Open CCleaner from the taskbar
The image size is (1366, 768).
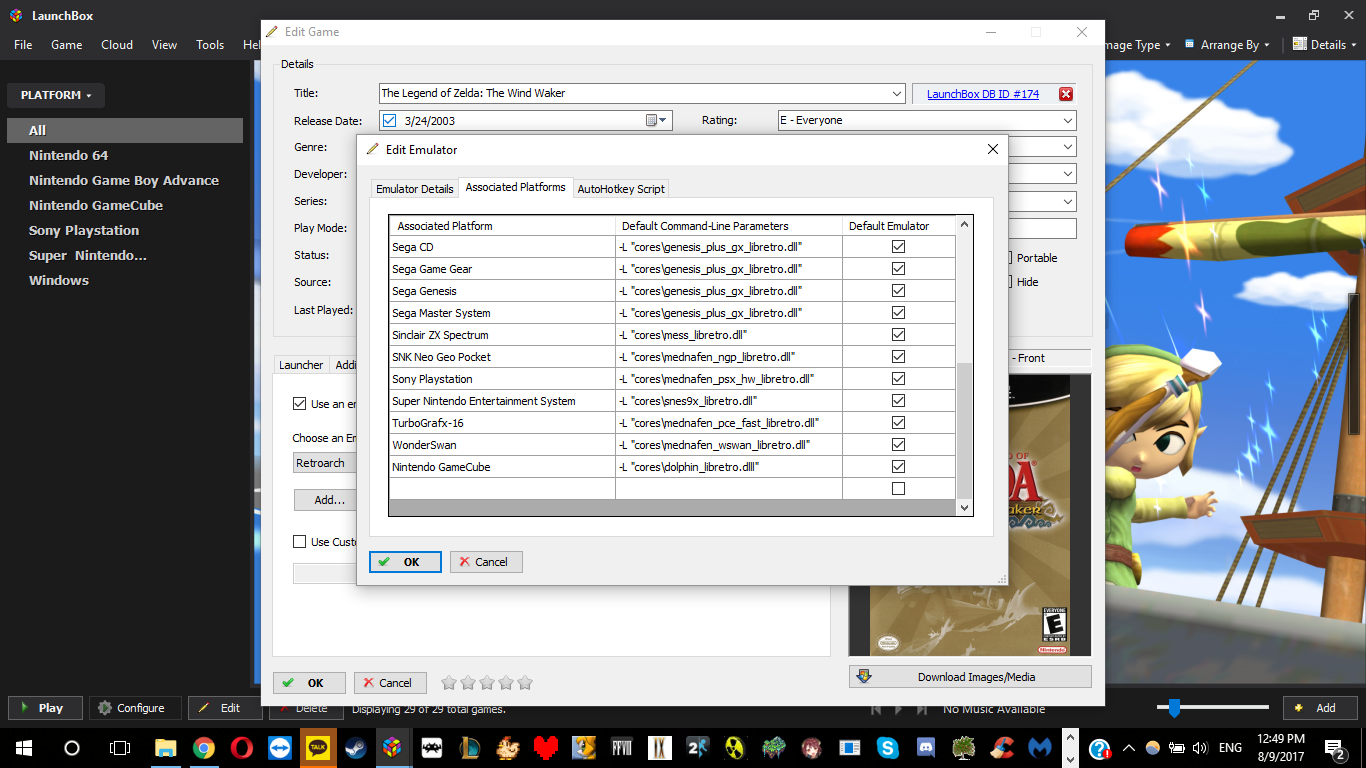click(1002, 747)
